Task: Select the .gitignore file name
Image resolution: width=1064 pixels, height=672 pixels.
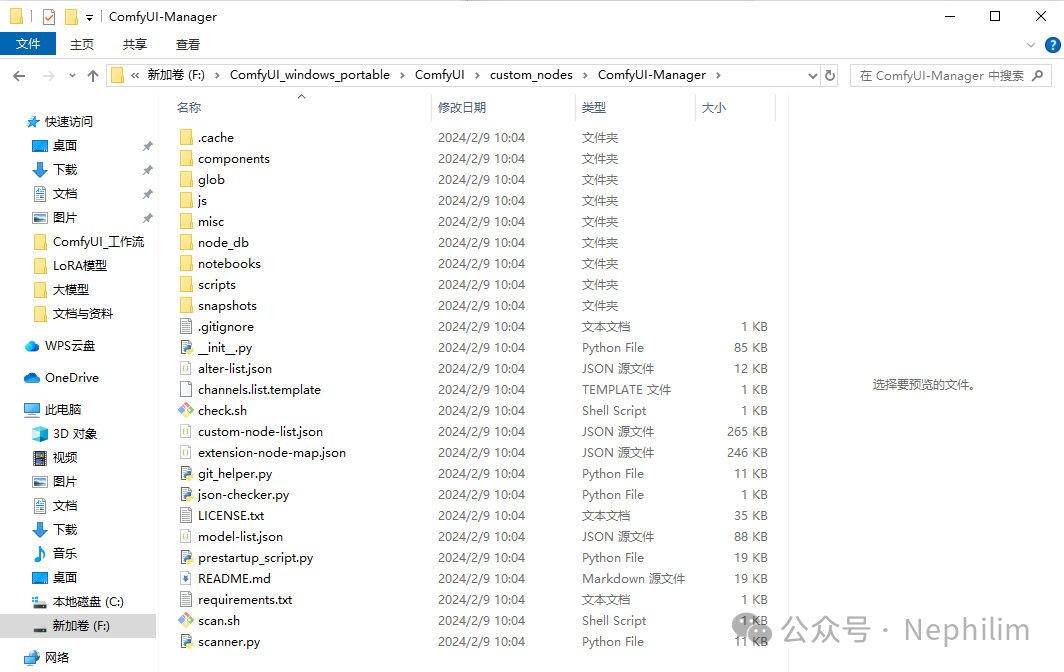Action: pyautogui.click(x=225, y=326)
